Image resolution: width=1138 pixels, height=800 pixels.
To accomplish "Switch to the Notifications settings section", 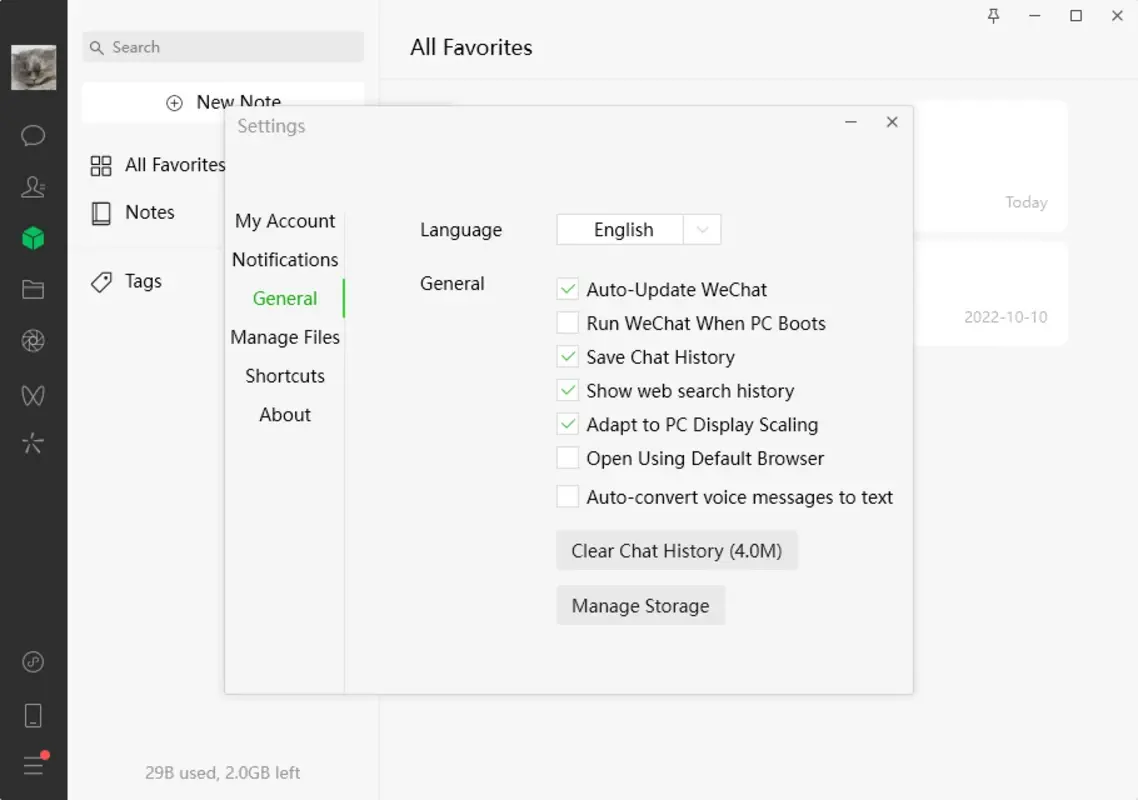I will [285, 259].
